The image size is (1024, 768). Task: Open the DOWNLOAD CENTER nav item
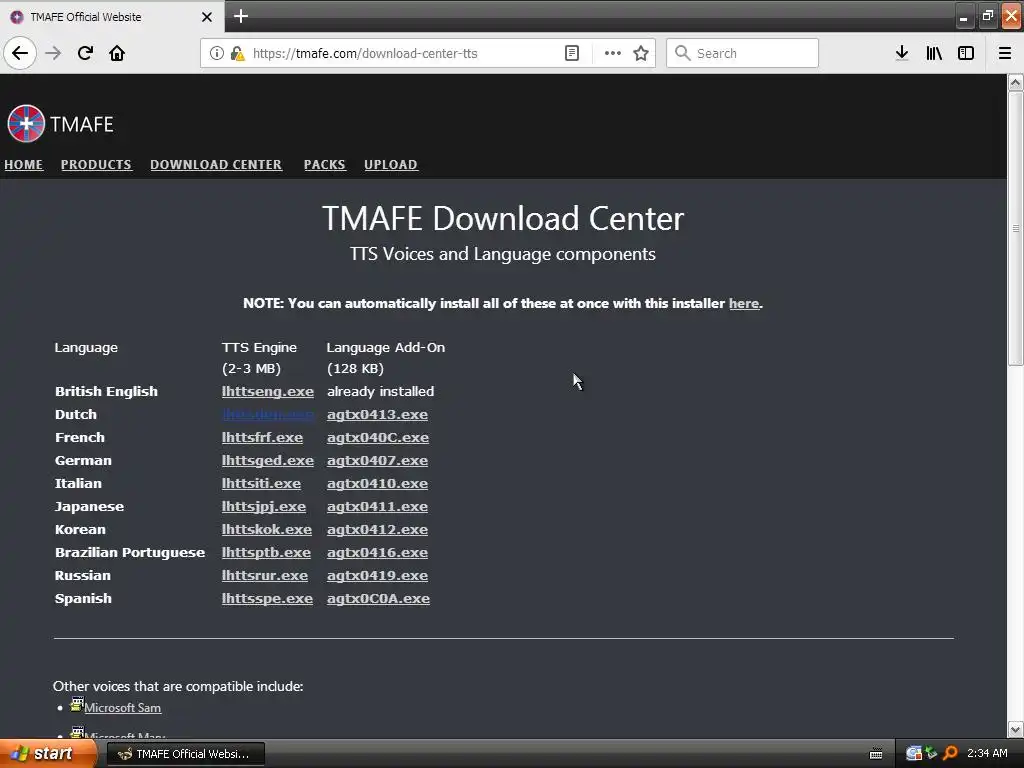pos(216,165)
